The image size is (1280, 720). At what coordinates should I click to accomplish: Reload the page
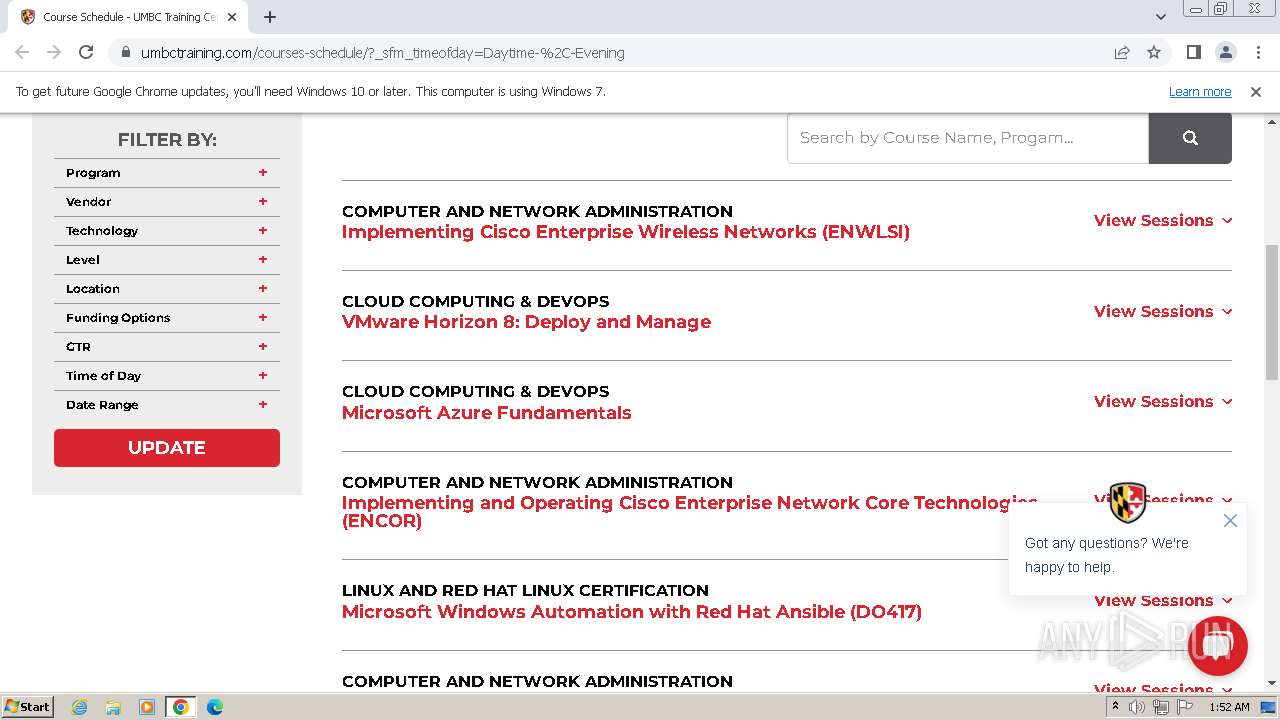[86, 52]
